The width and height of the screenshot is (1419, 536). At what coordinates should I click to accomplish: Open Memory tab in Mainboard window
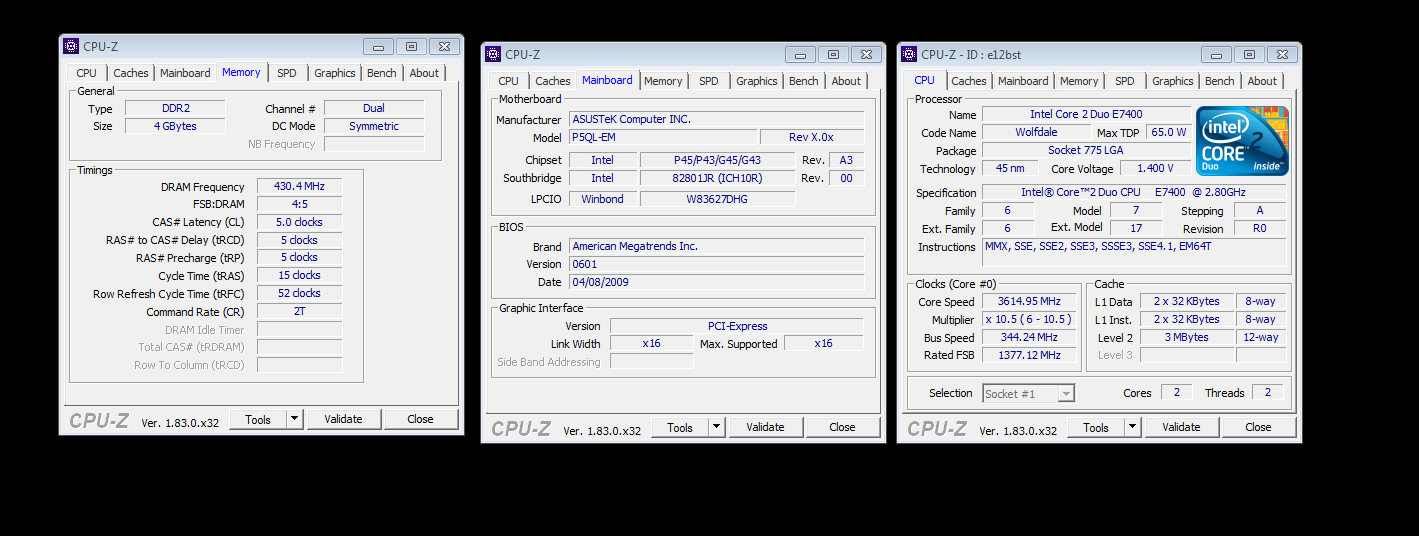663,81
